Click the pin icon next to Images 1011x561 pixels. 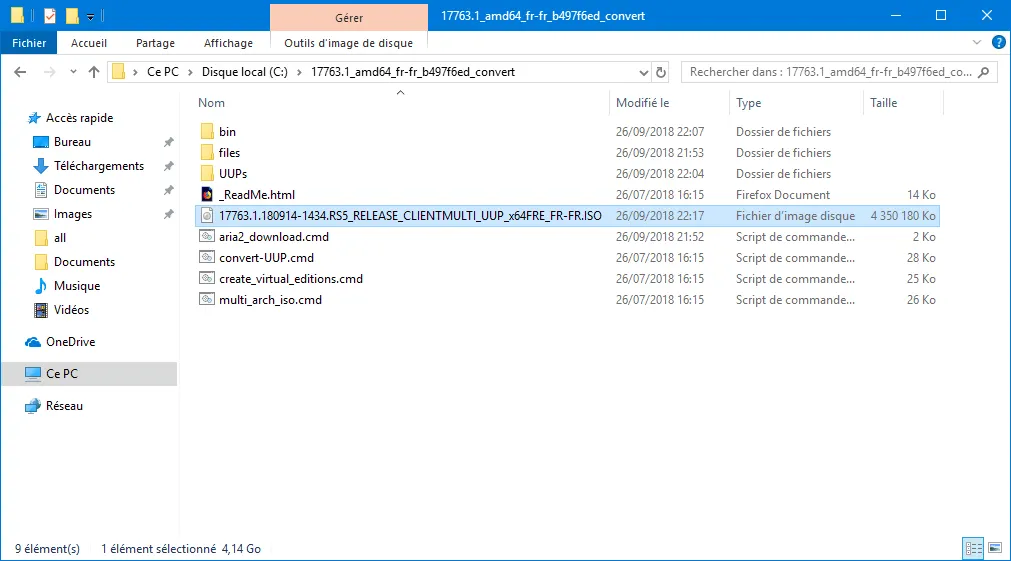click(x=168, y=214)
